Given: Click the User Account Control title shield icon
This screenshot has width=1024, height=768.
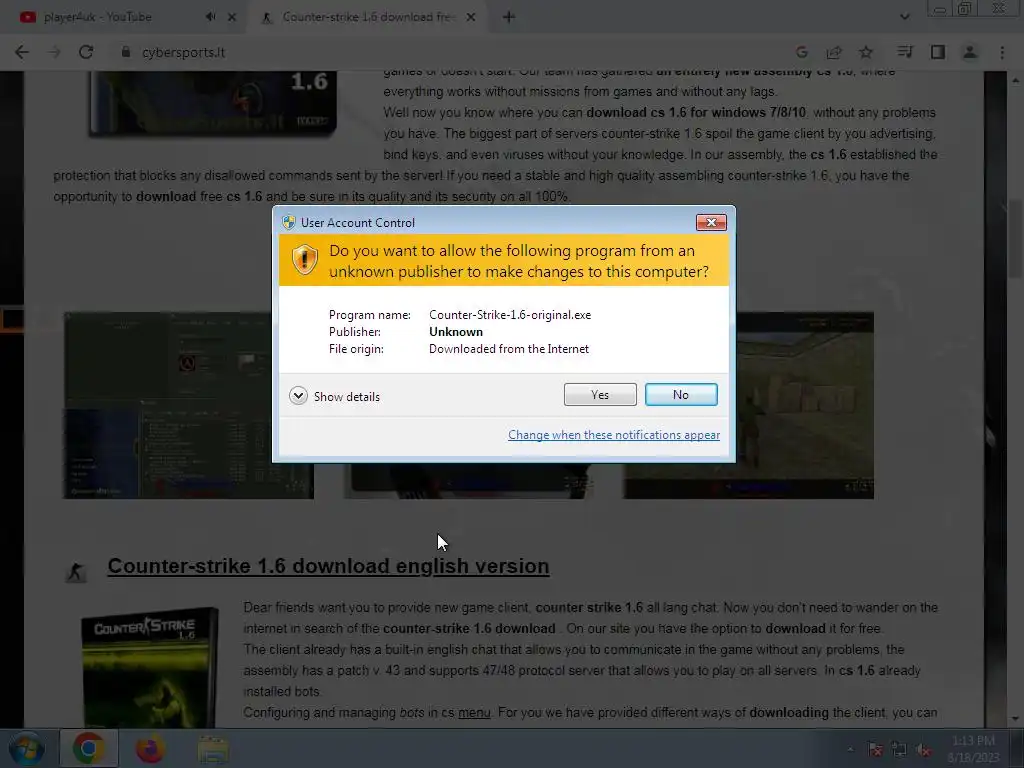Looking at the screenshot, I should [289, 222].
